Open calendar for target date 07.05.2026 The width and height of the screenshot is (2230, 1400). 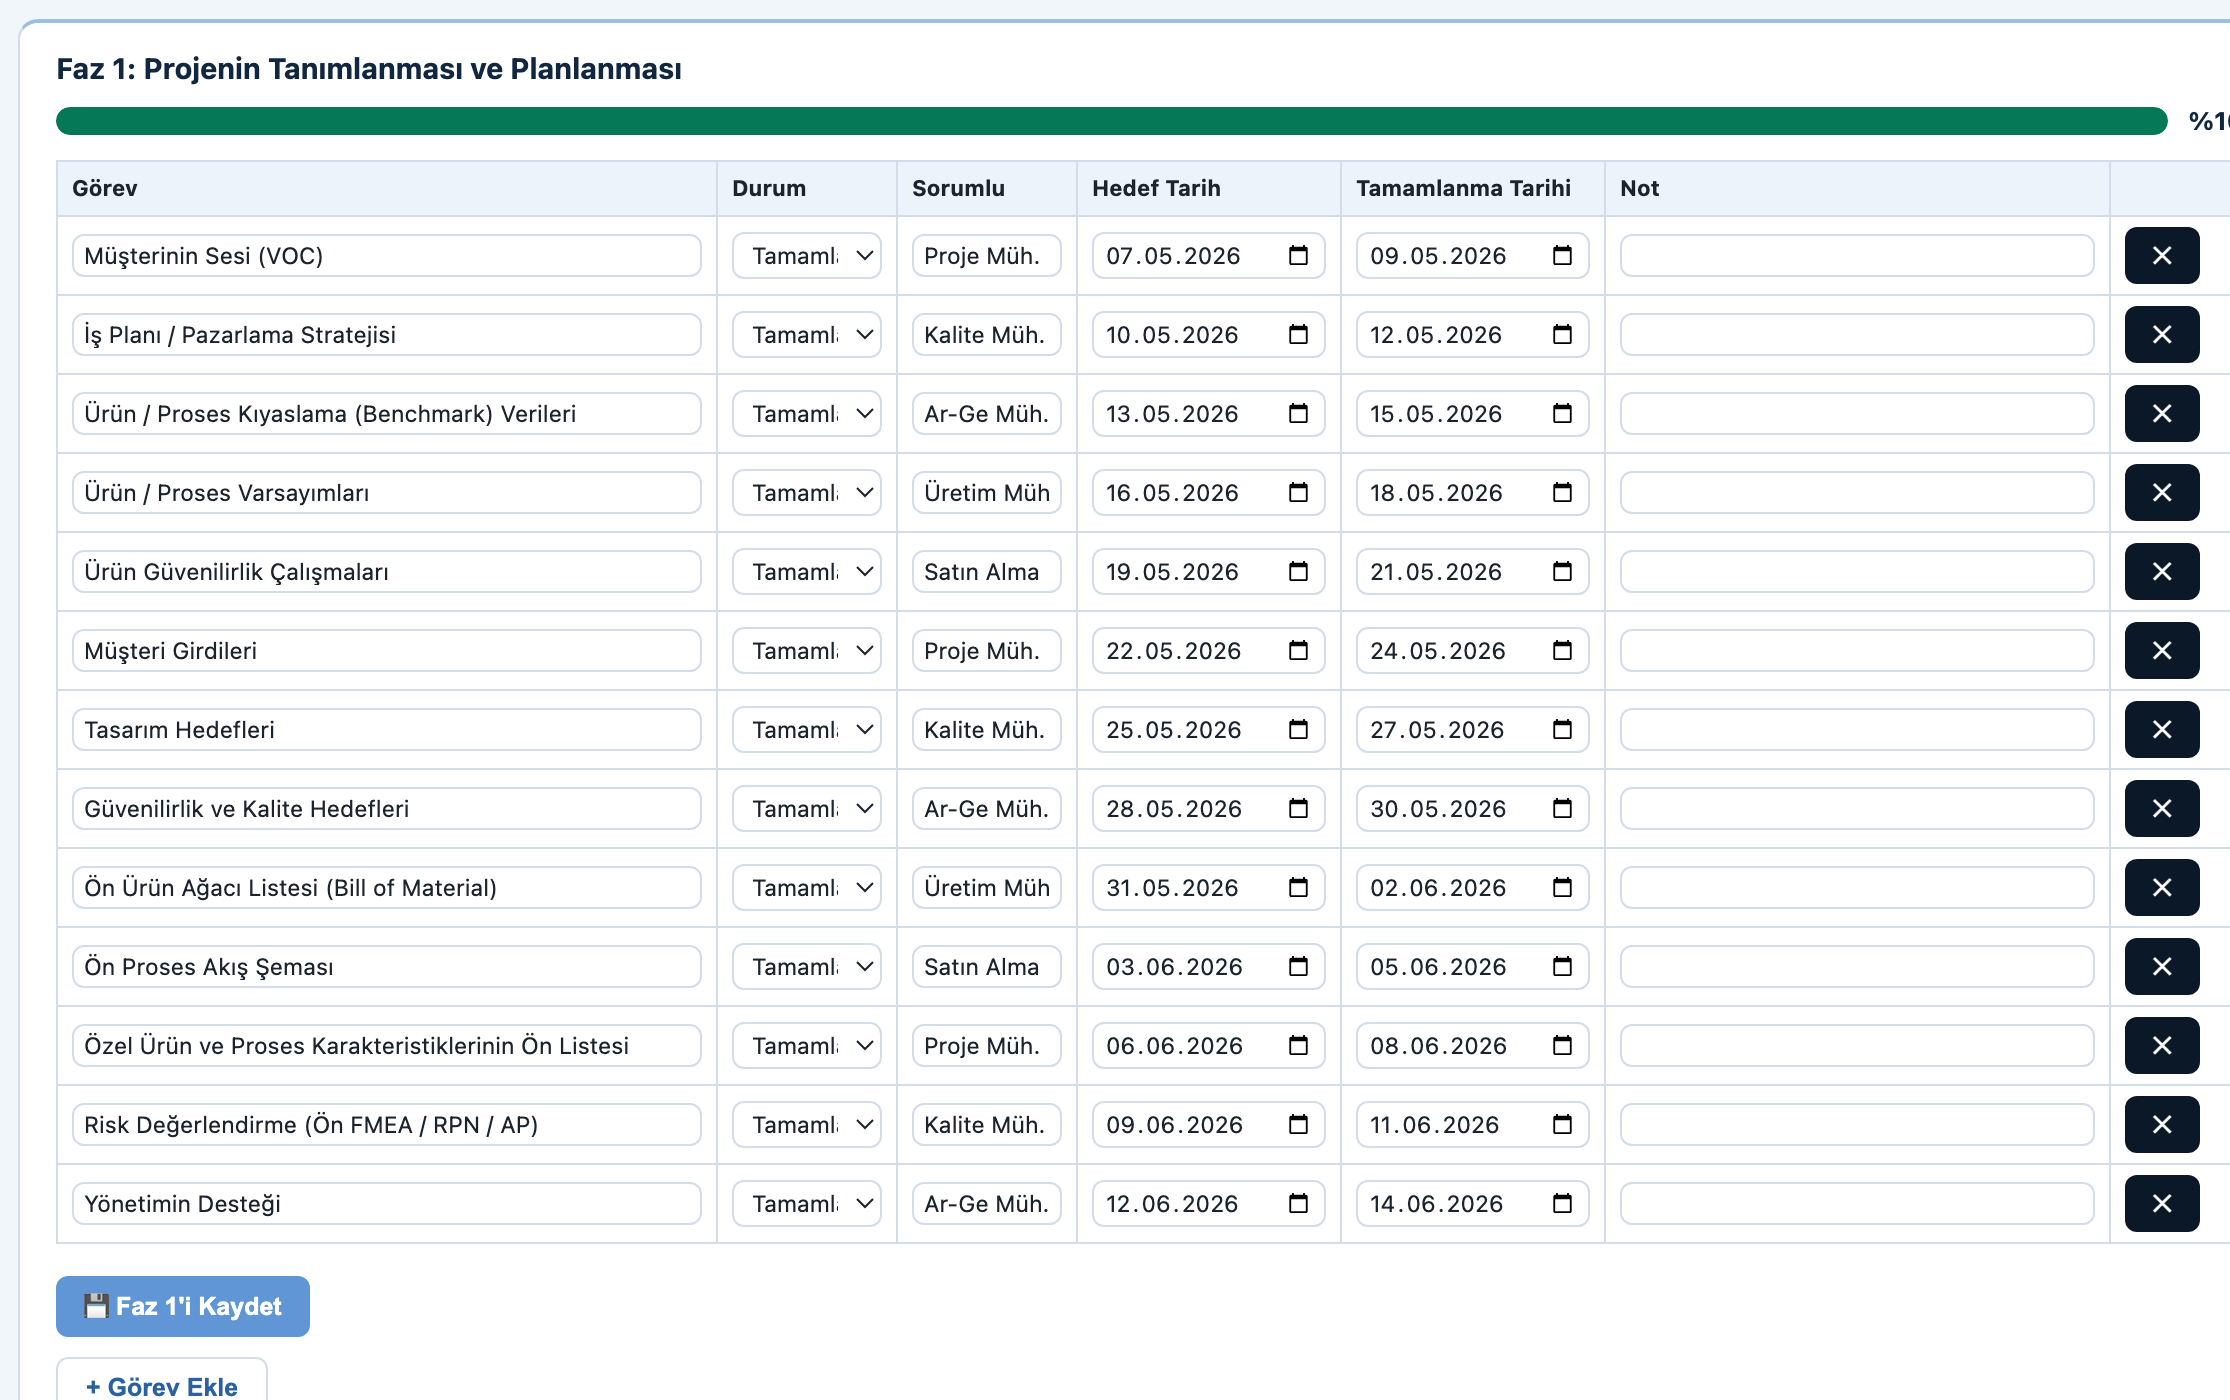(1298, 256)
